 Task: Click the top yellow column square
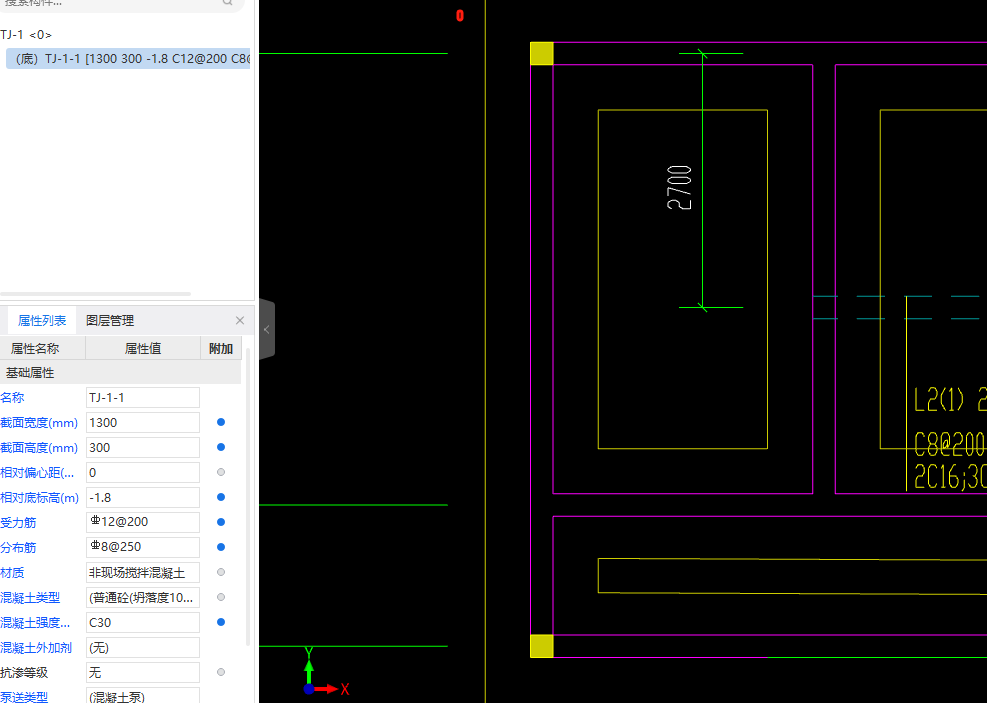[542, 53]
